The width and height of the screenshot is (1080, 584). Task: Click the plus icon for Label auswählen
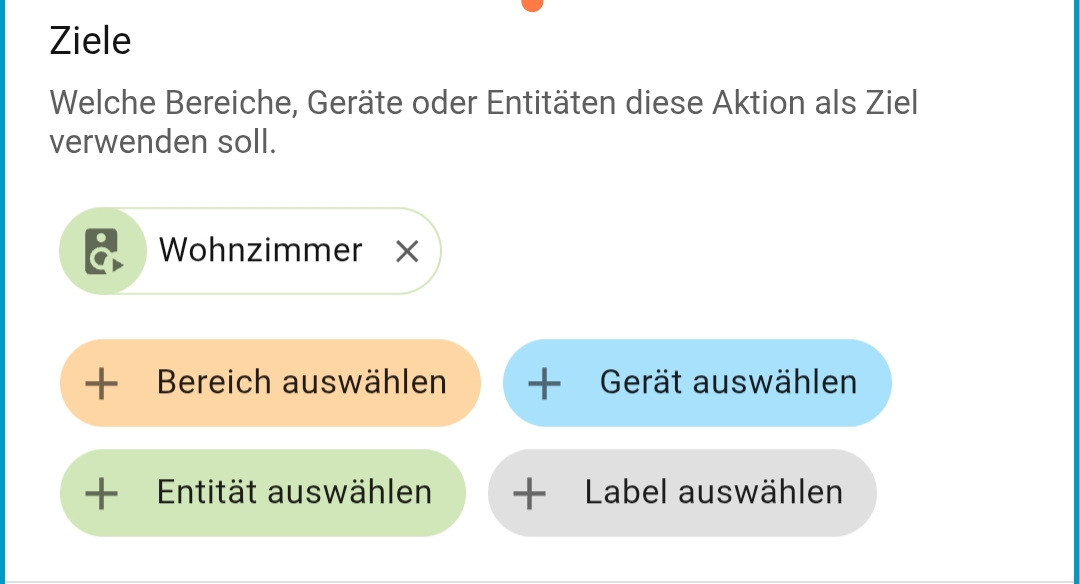[x=529, y=493]
